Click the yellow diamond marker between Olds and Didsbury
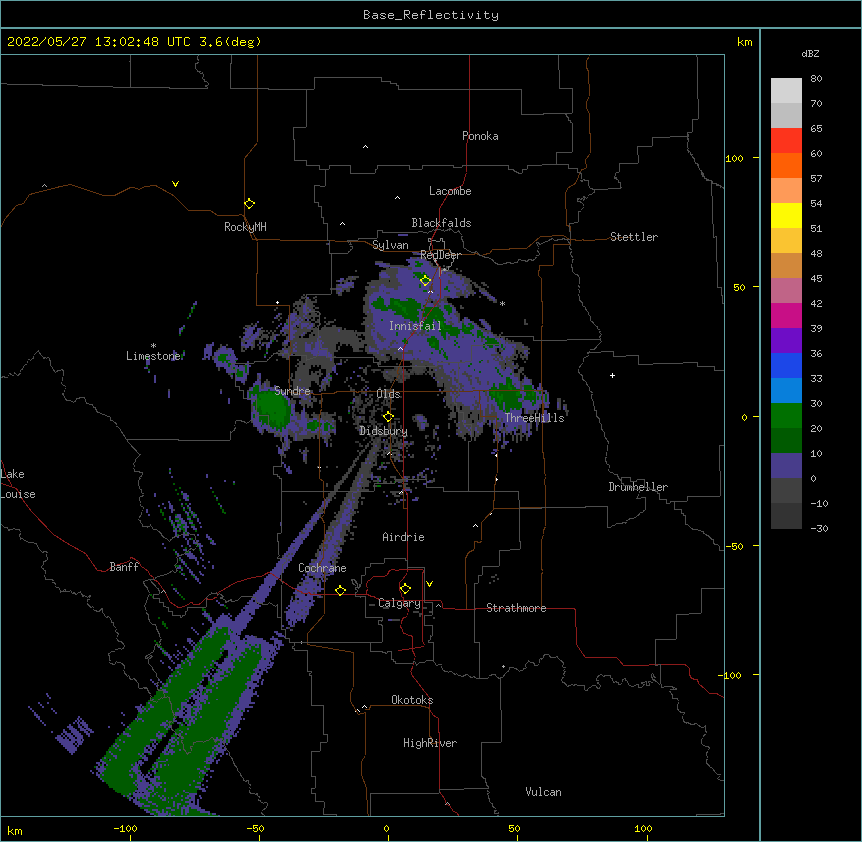The width and height of the screenshot is (862, 842). point(388,417)
